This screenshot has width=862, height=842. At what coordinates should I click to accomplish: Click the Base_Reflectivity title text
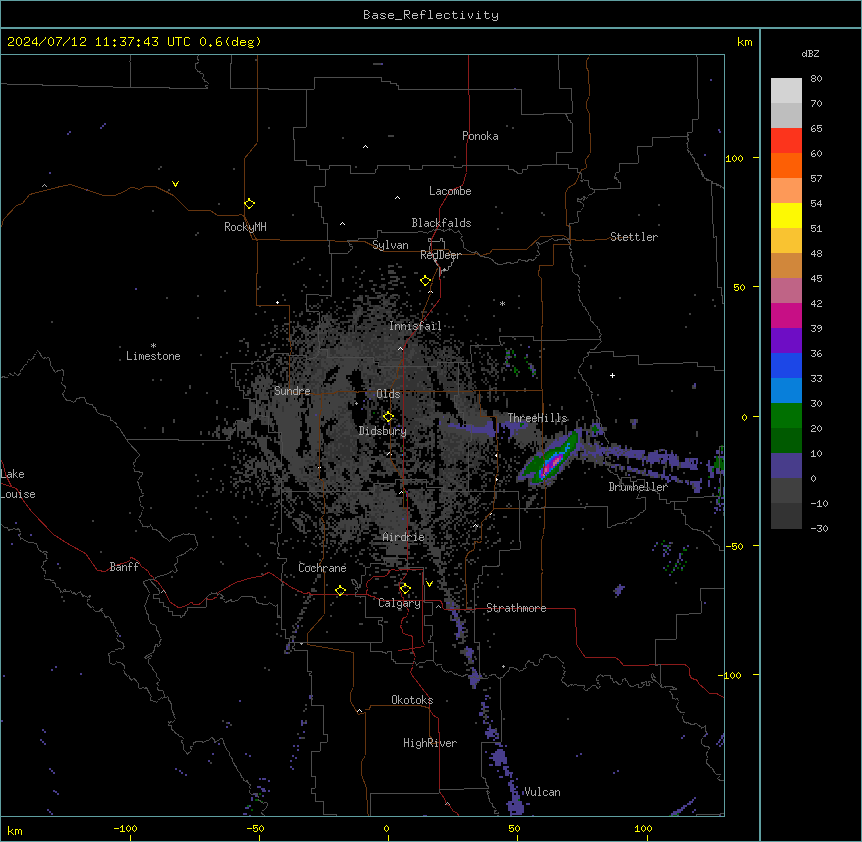(431, 15)
